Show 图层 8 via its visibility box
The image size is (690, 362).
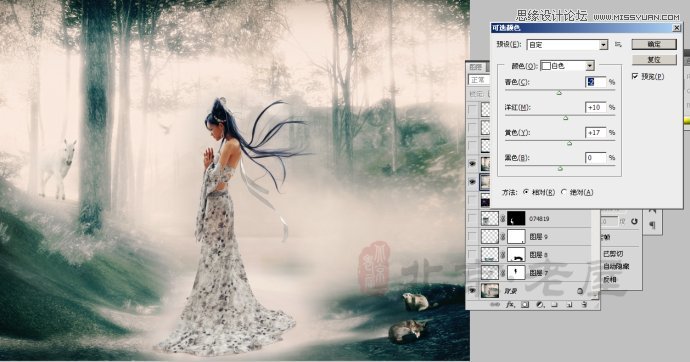[x=472, y=255]
